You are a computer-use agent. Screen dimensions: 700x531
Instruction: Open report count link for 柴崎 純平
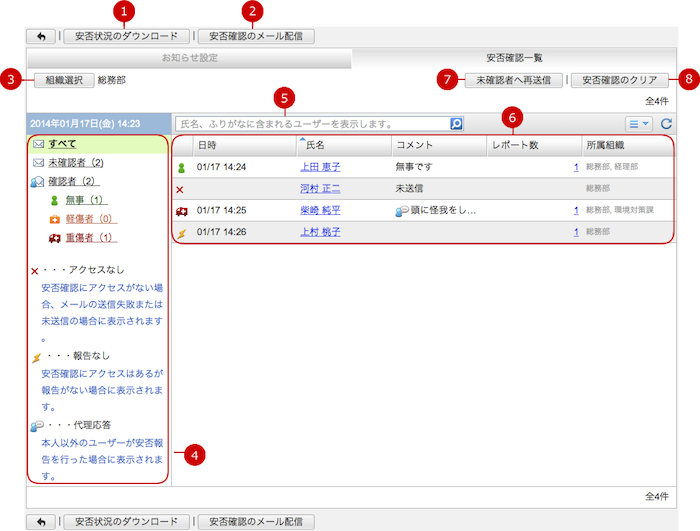pyautogui.click(x=576, y=210)
